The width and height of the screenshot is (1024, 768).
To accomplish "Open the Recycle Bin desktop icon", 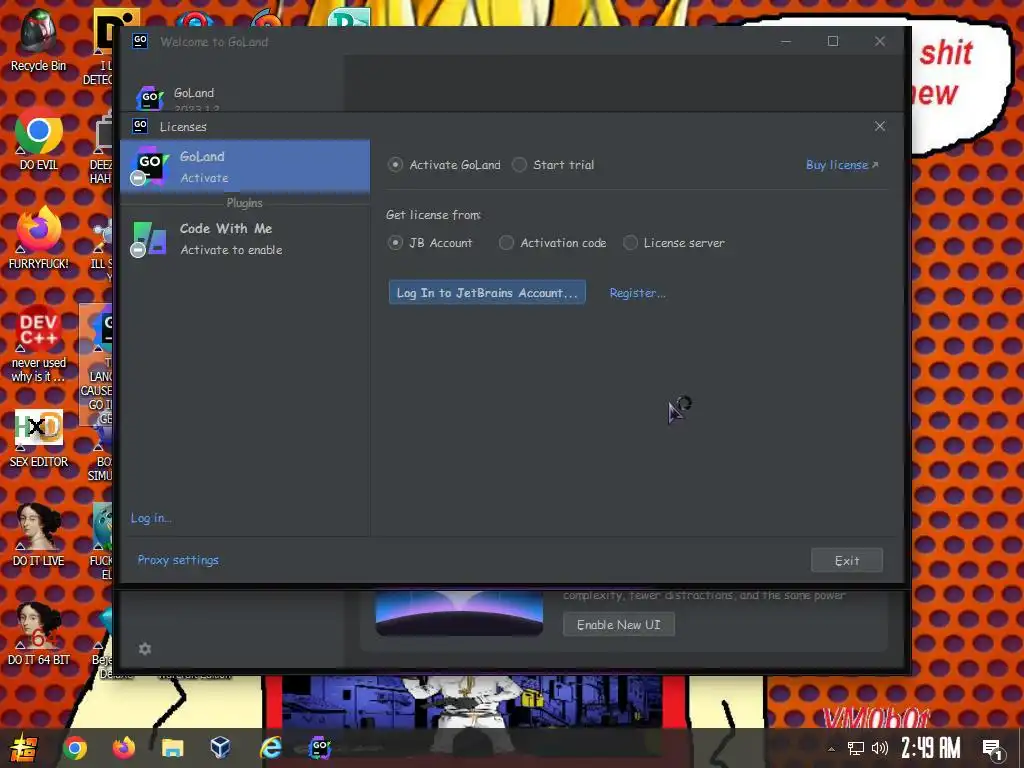I will (x=38, y=40).
